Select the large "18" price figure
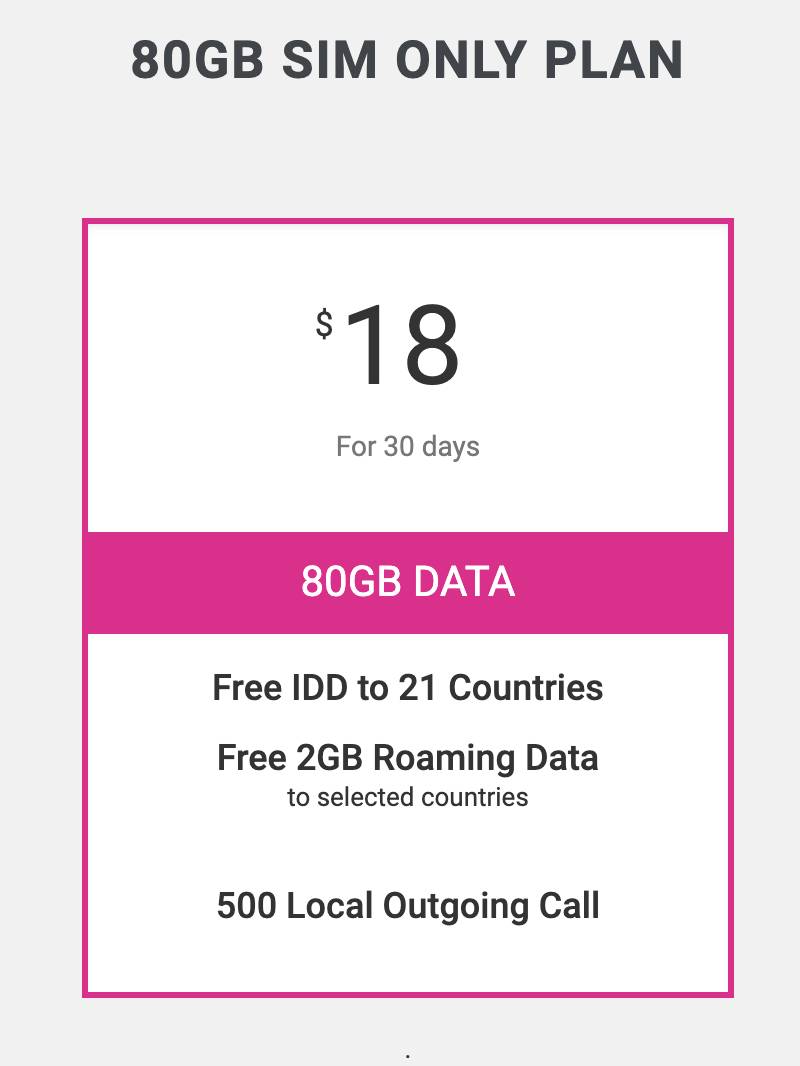800x1066 pixels. [403, 347]
